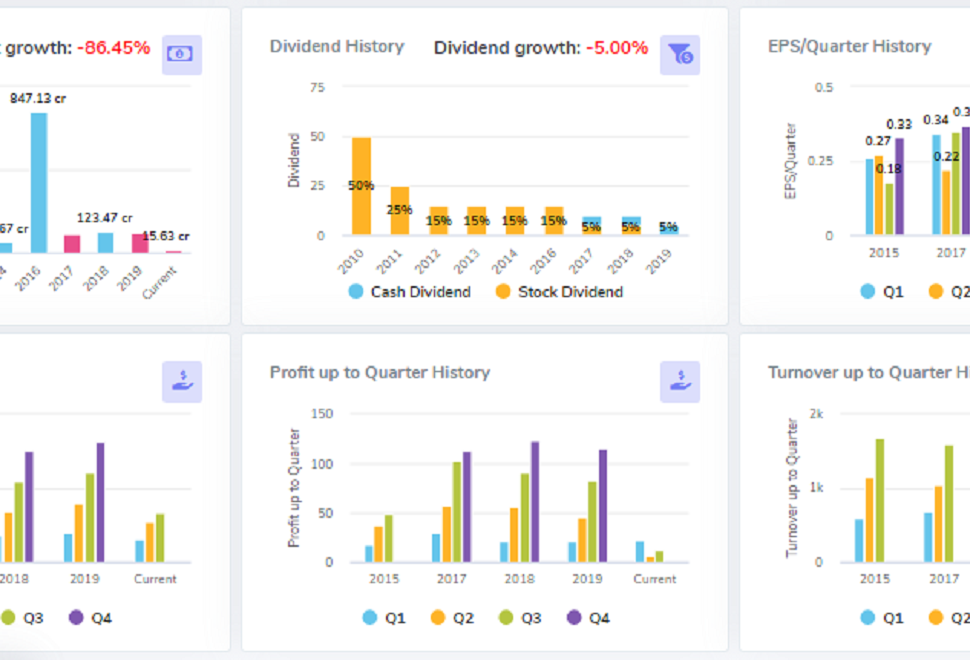
Task: Hide Q1 series in Profit up to Quarter chart
Action: tap(385, 618)
